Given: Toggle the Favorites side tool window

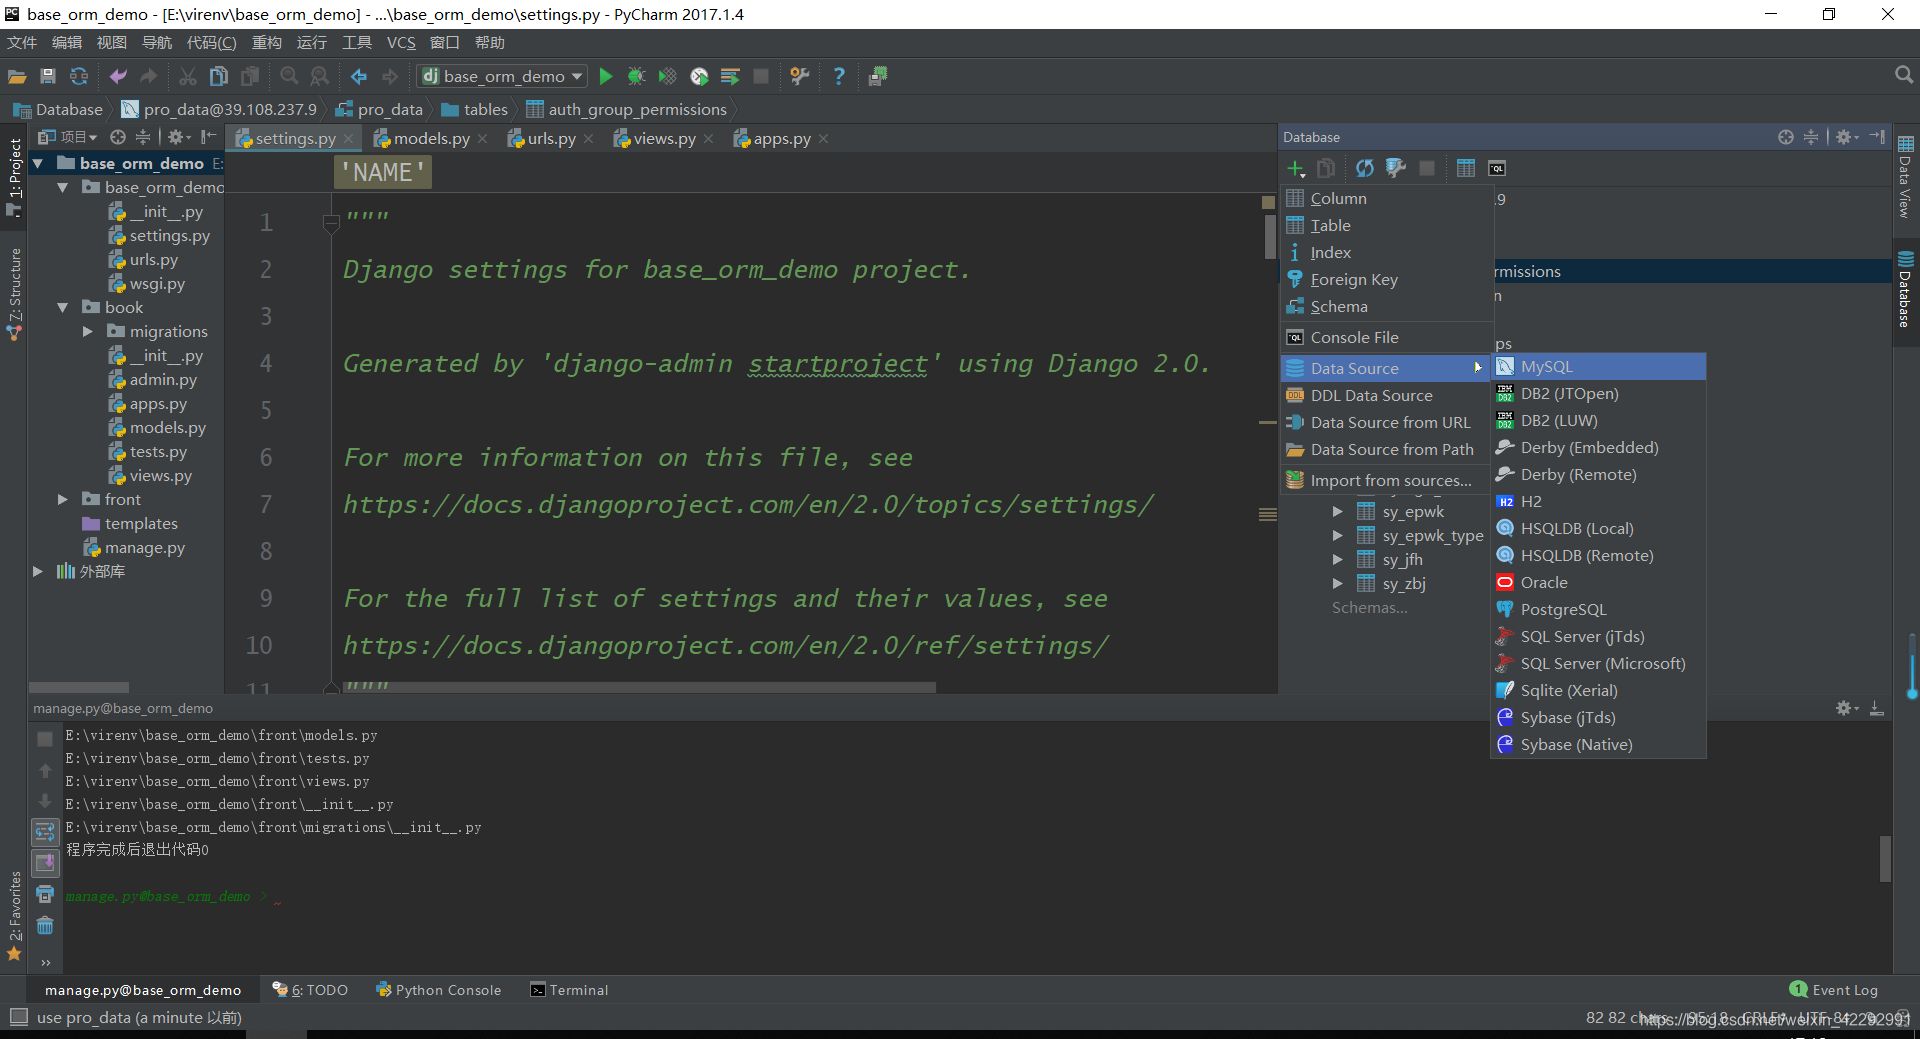Looking at the screenshot, I should click(14, 917).
